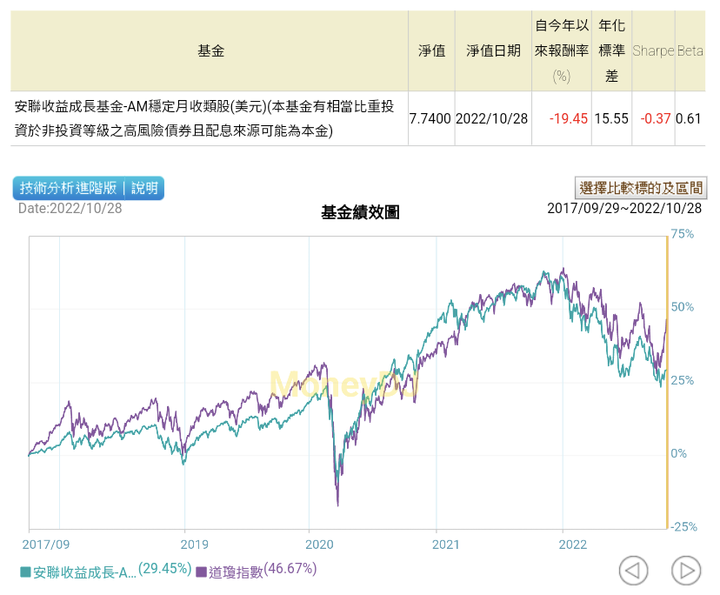720x595 pixels.
Task: Select the 0.61 Beta value
Action: click(688, 118)
